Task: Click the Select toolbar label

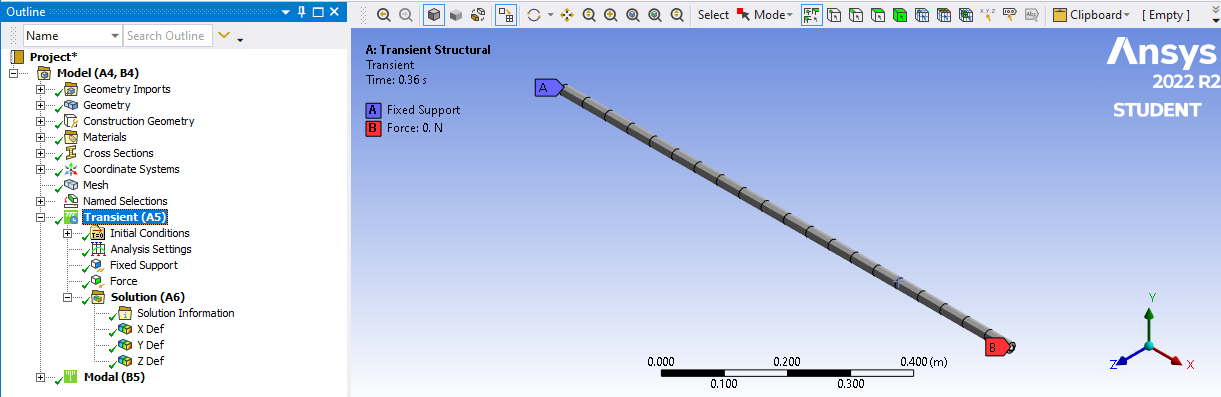Action: click(x=713, y=15)
